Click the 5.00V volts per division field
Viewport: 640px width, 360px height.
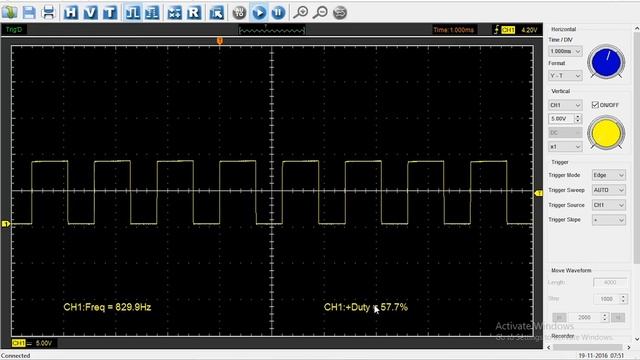pyautogui.click(x=561, y=119)
